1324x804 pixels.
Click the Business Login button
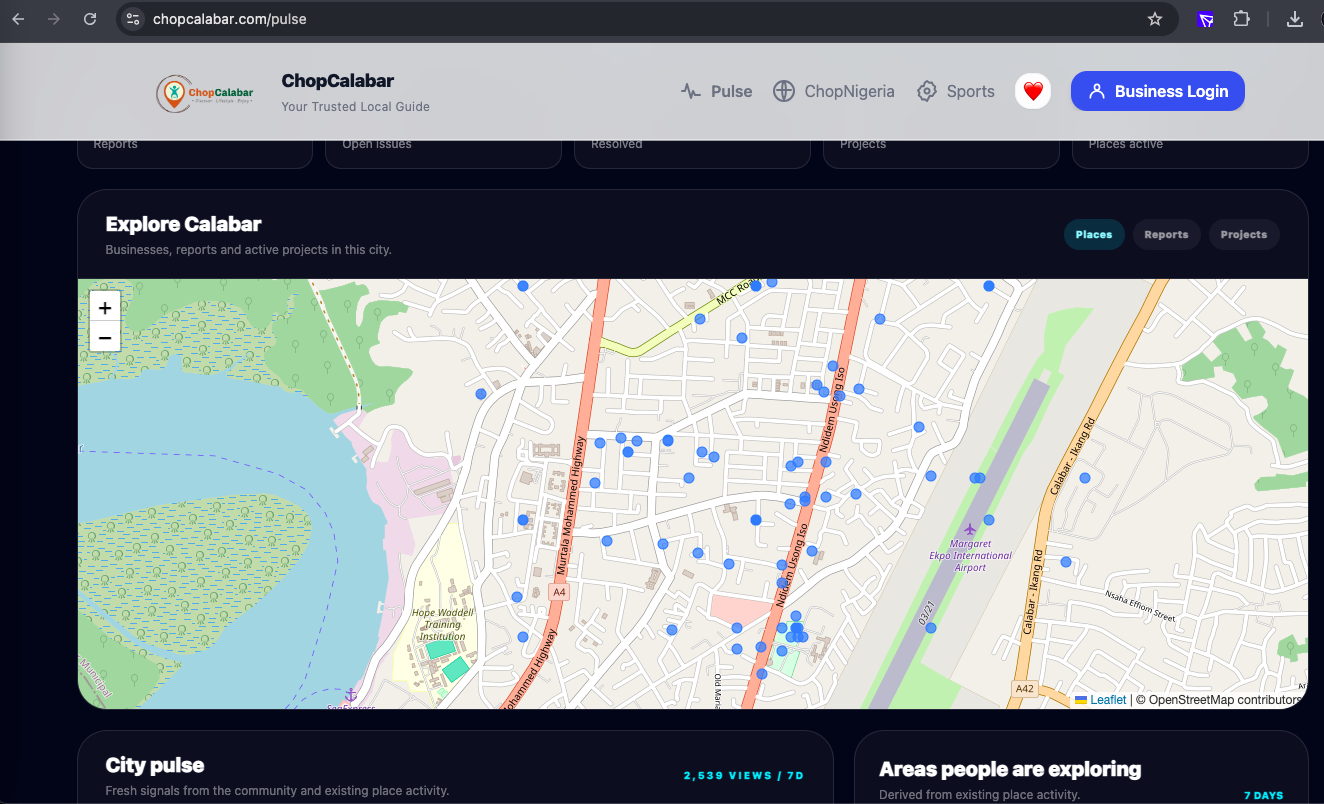(1158, 91)
